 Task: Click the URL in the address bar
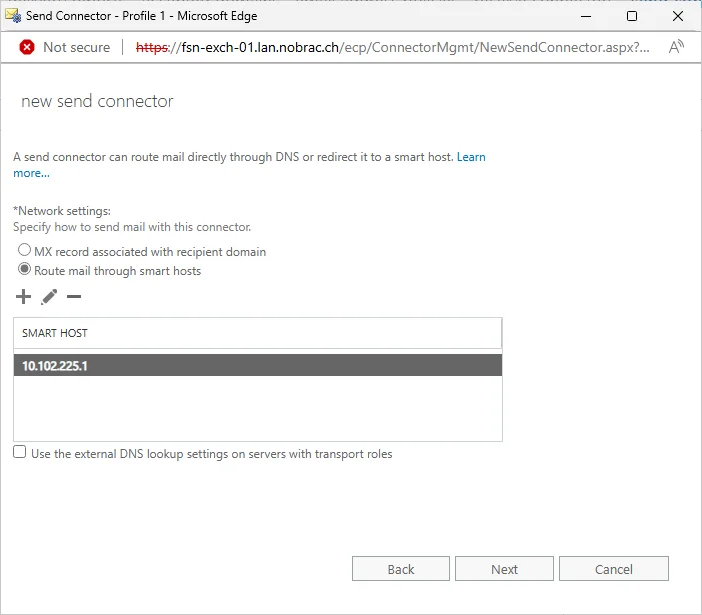(x=392, y=47)
